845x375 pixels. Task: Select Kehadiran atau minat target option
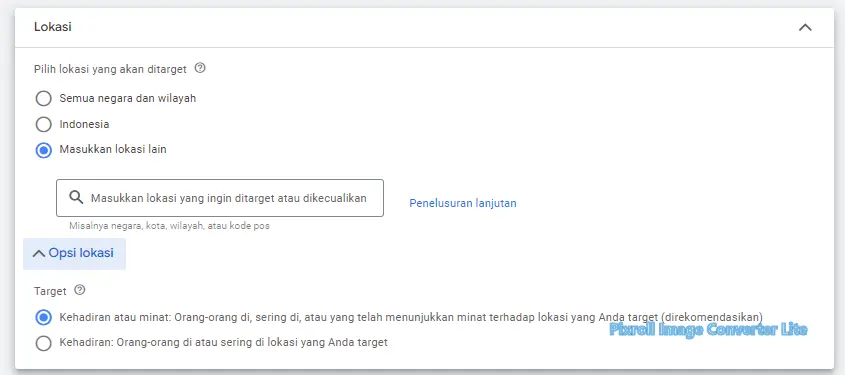44,317
